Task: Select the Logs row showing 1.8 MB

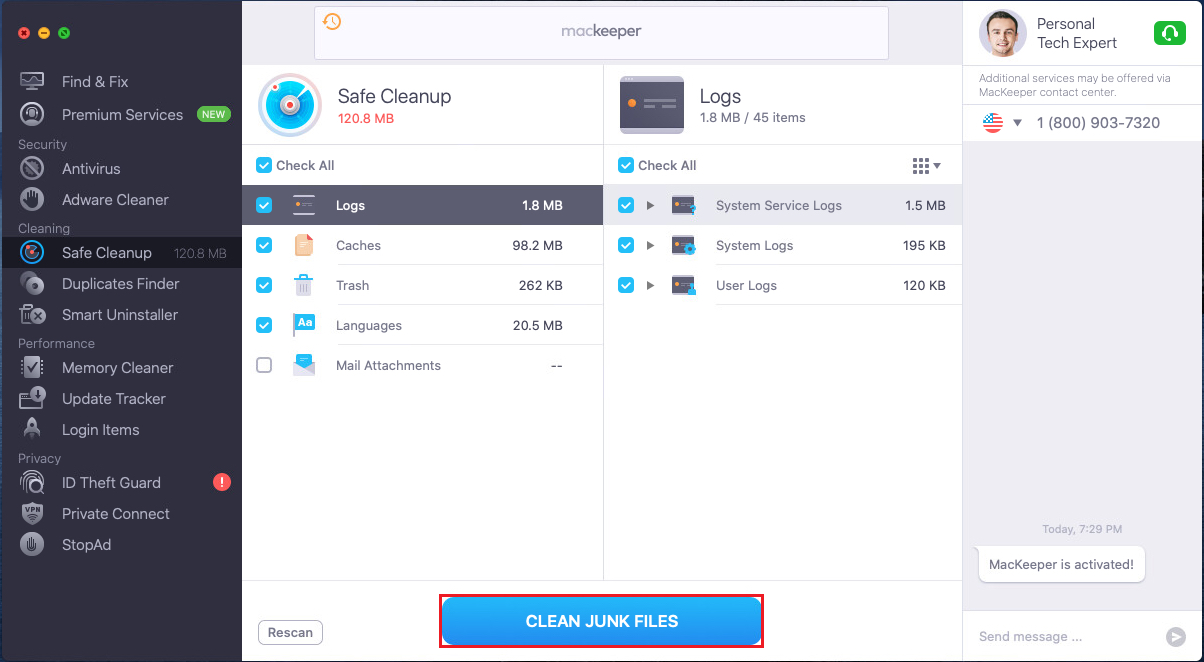Action: (x=422, y=205)
